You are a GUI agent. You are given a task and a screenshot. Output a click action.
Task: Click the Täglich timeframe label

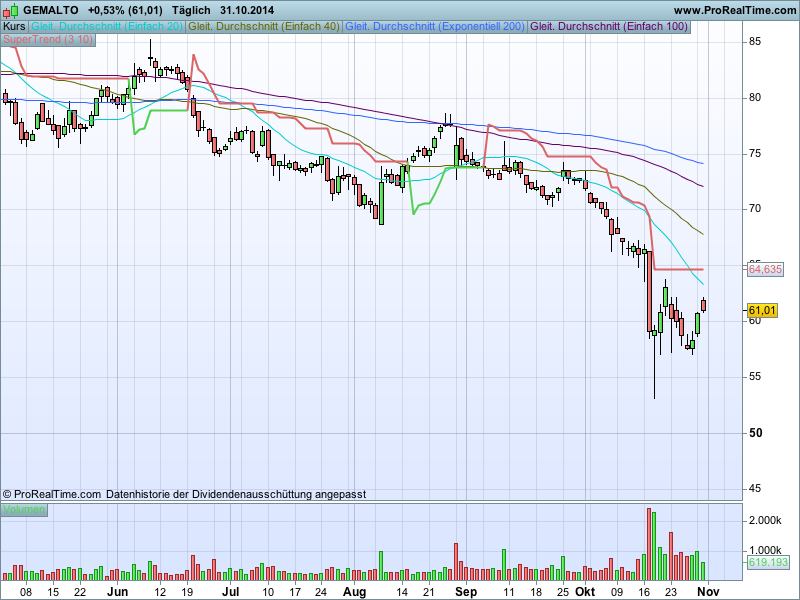192,9
